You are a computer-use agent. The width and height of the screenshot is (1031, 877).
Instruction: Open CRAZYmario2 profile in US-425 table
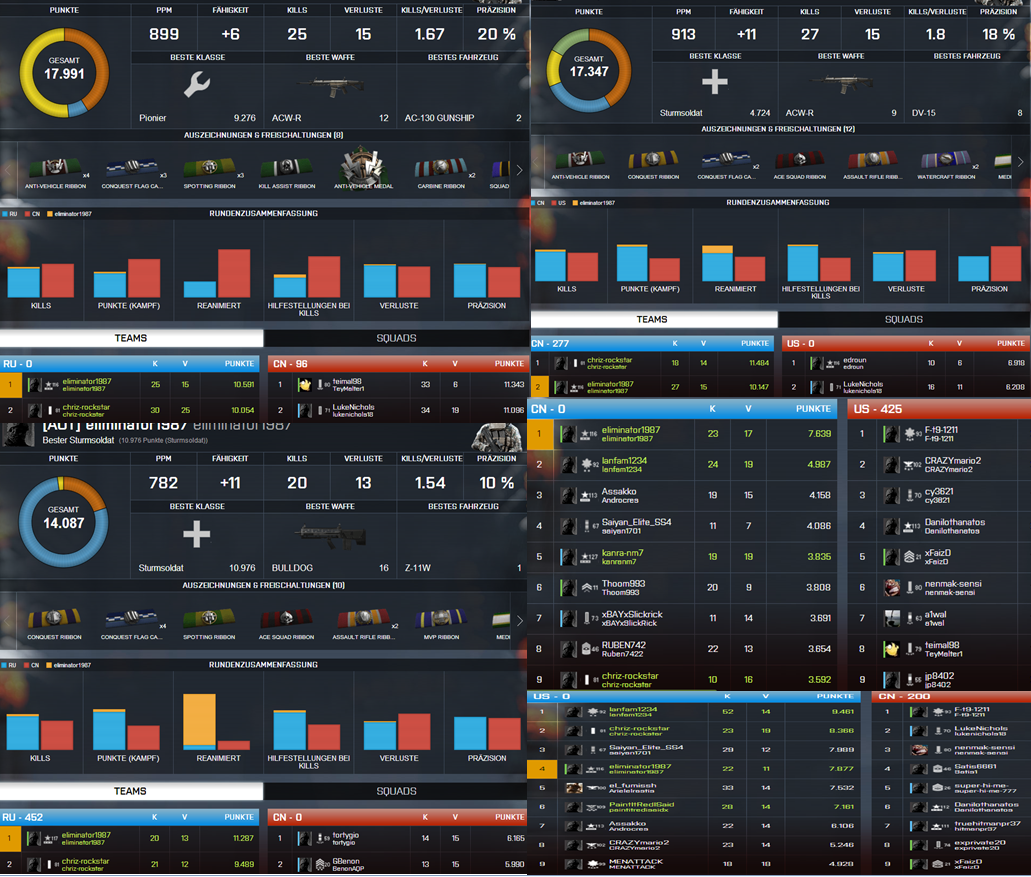[x=953, y=464]
